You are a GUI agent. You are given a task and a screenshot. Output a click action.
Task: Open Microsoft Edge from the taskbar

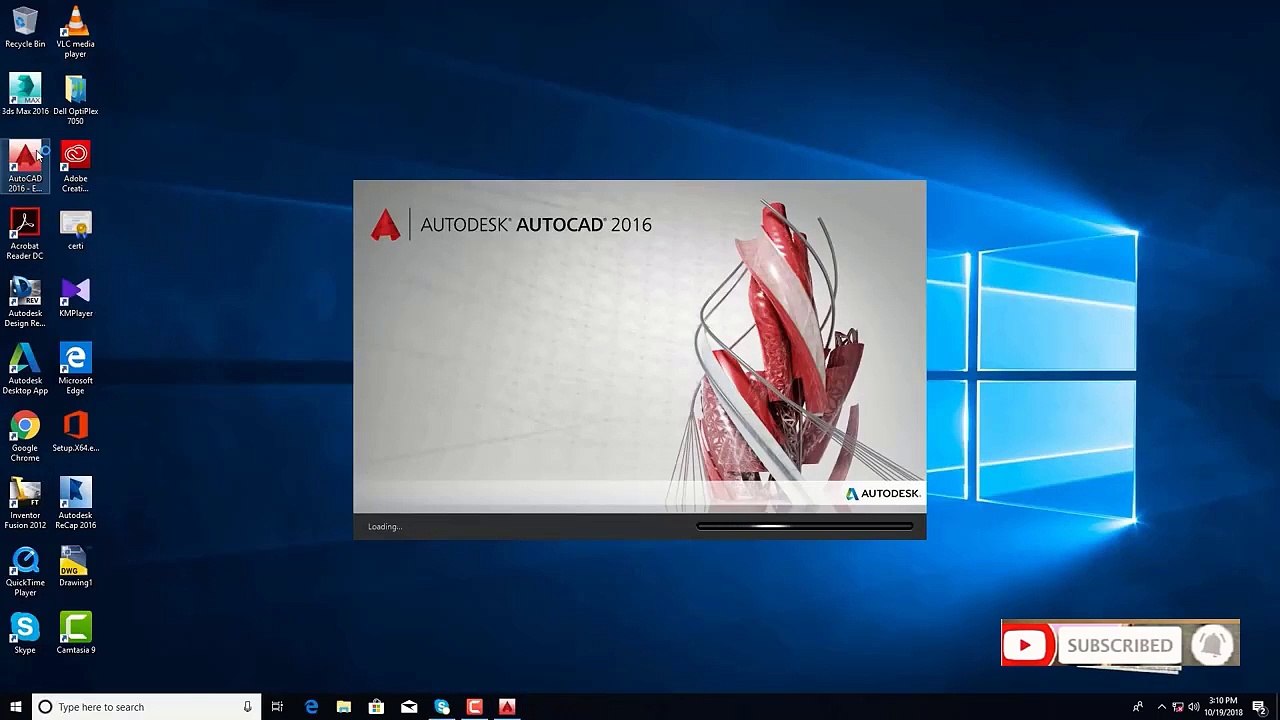click(311, 707)
